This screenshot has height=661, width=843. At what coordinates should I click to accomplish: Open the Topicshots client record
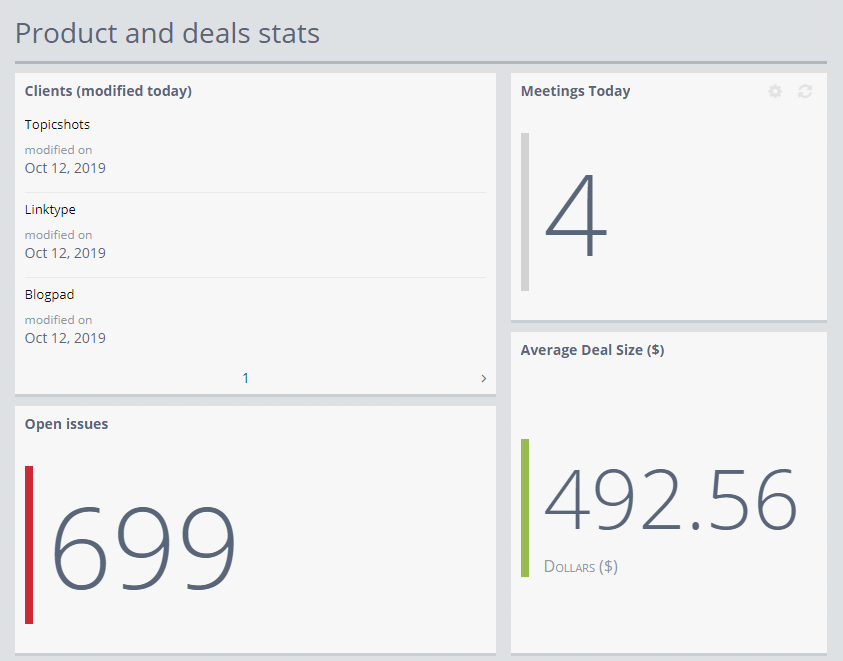point(57,125)
